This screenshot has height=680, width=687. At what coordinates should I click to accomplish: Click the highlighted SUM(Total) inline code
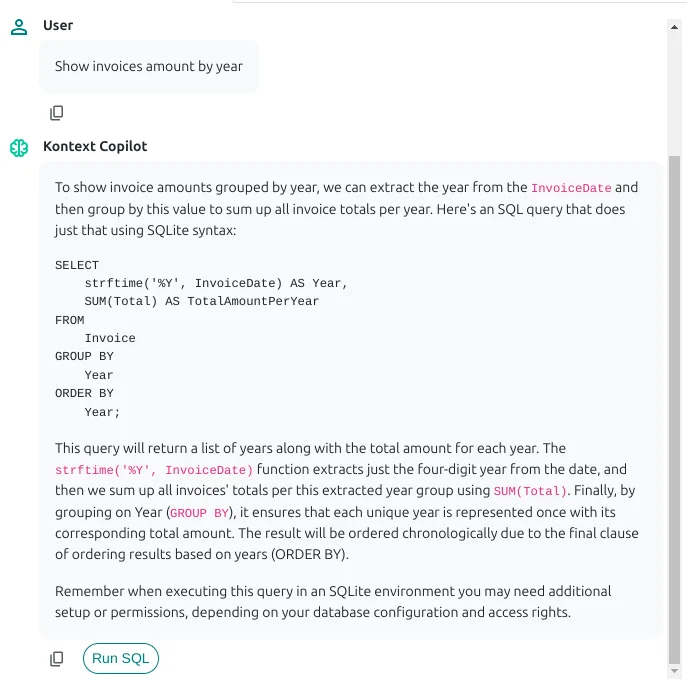pos(530,491)
